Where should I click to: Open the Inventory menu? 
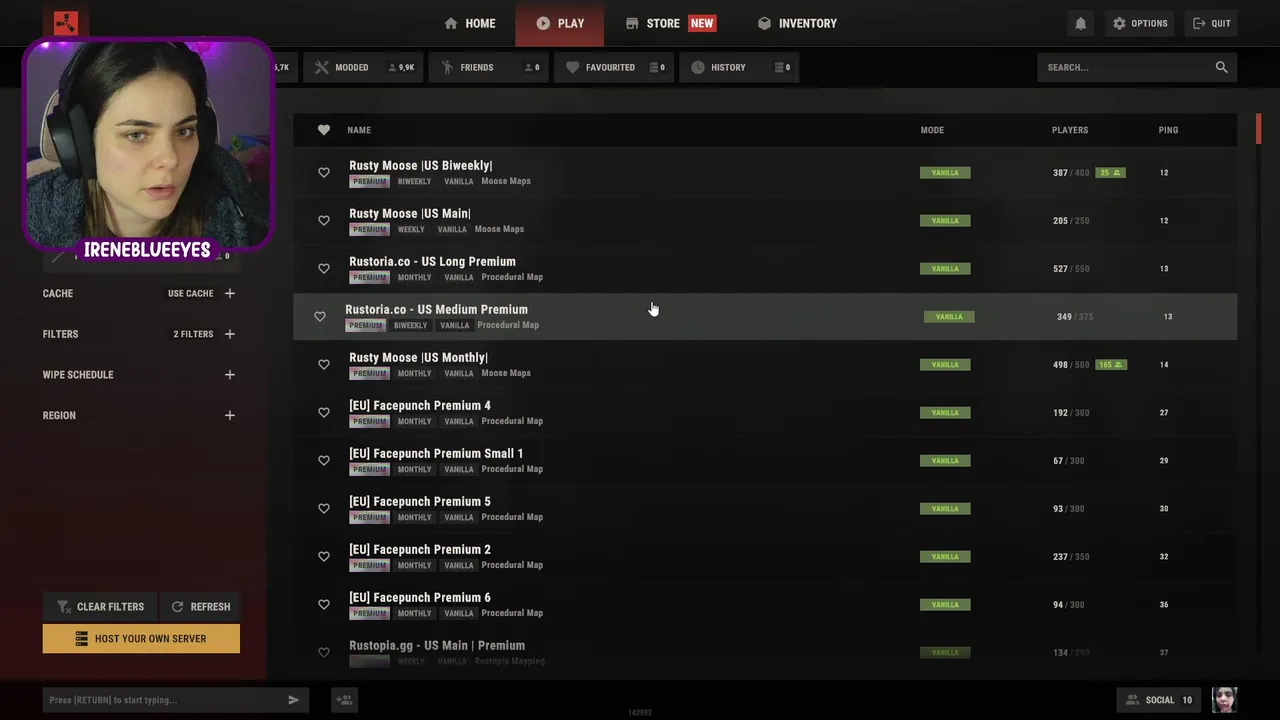797,23
